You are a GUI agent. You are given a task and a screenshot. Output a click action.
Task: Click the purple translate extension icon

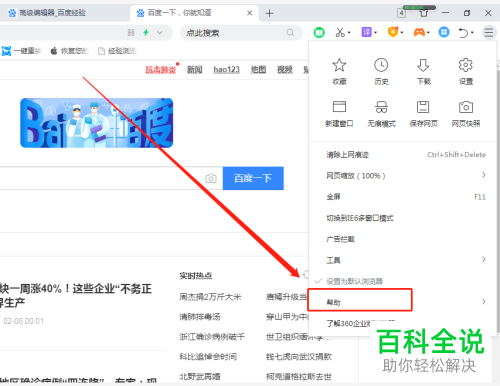tap(367, 32)
